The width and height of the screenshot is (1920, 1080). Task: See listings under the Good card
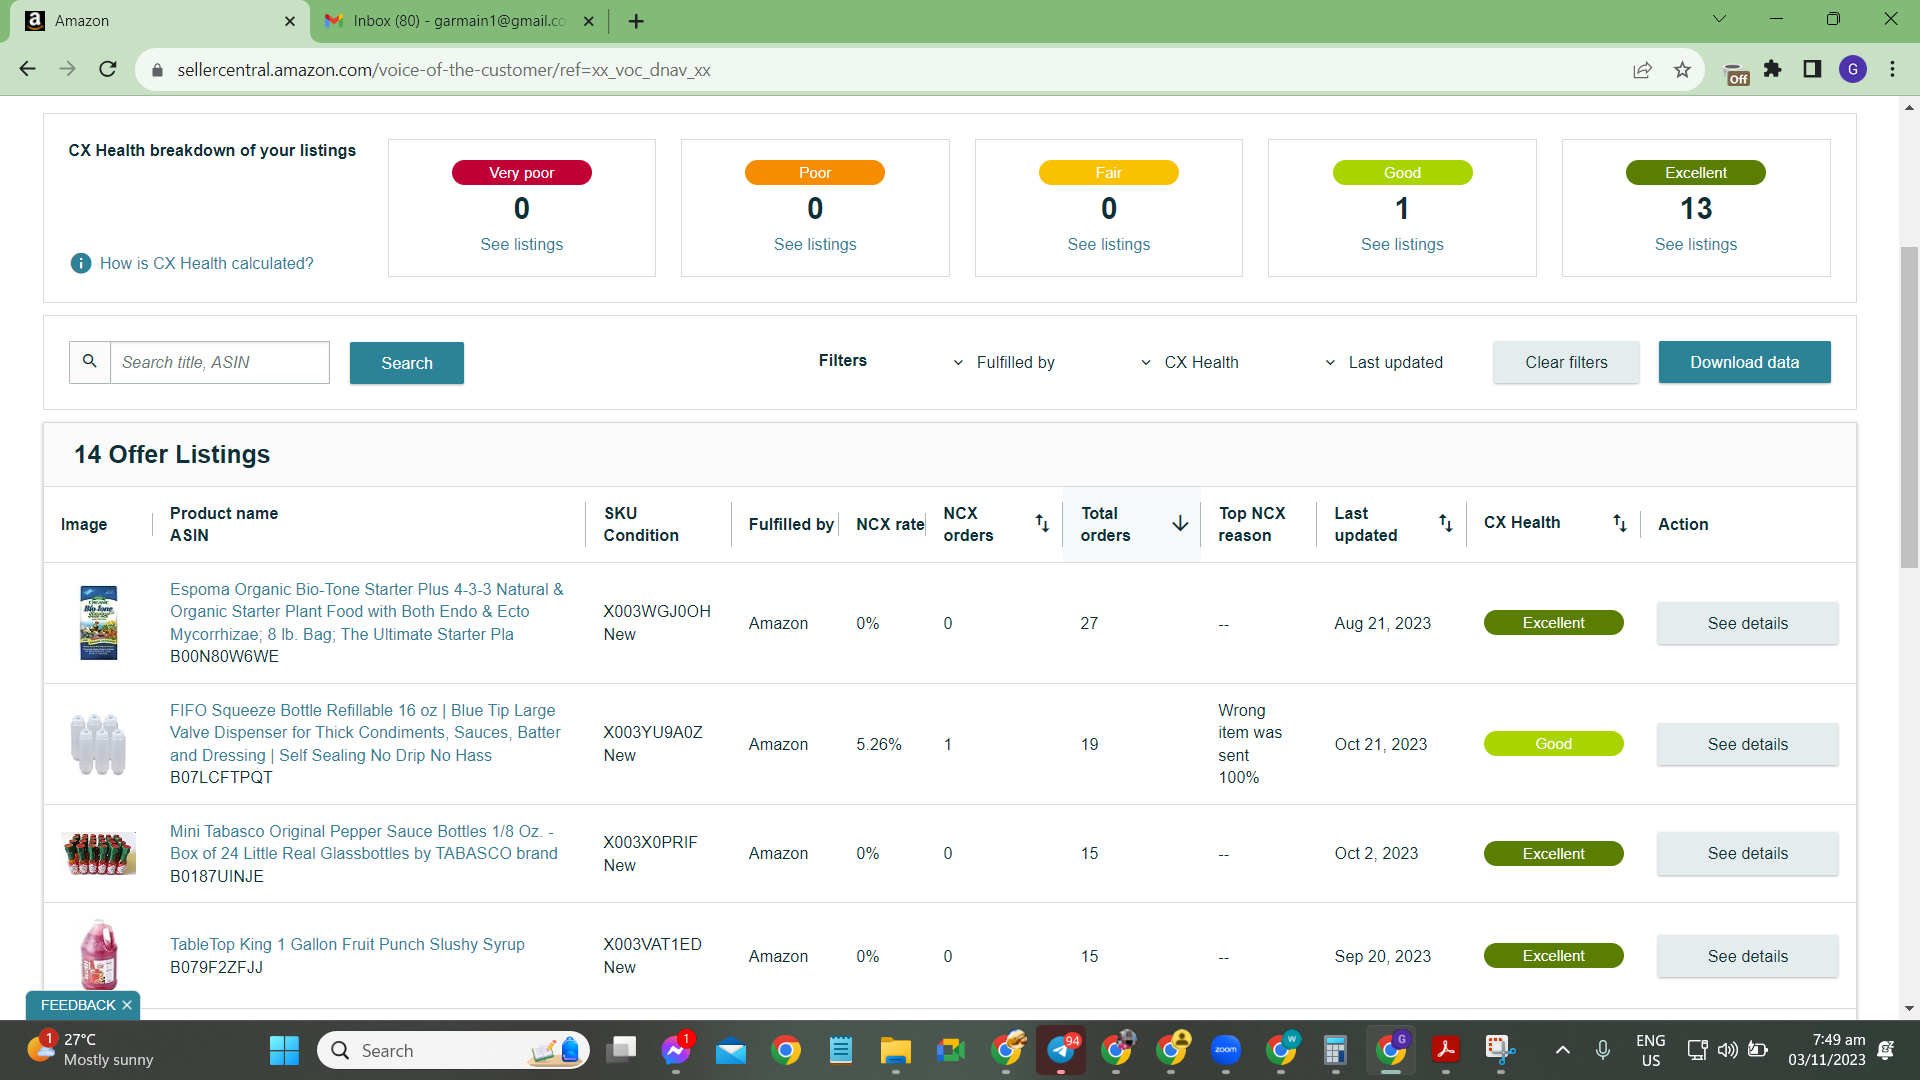tap(1402, 244)
